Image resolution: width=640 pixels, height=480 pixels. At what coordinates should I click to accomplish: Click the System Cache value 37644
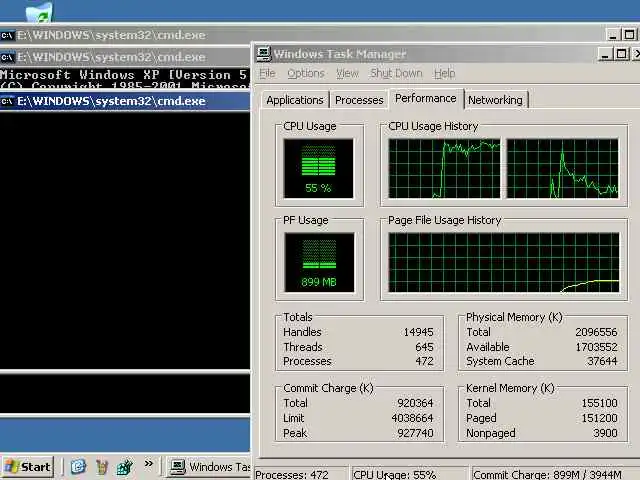602,361
